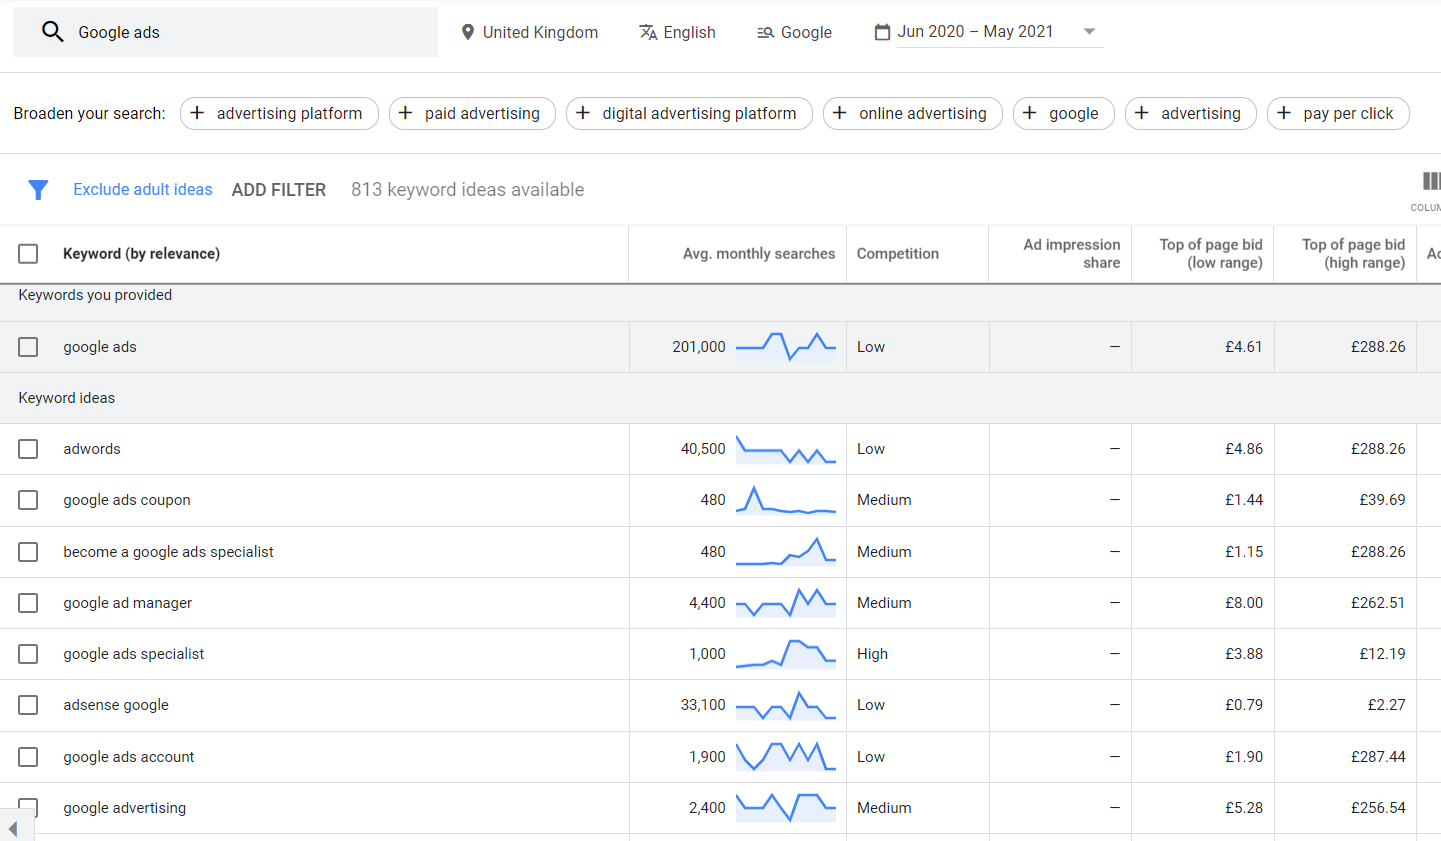Image resolution: width=1441 pixels, height=841 pixels.
Task: Click the Google ads search input field
Action: [x=225, y=32]
